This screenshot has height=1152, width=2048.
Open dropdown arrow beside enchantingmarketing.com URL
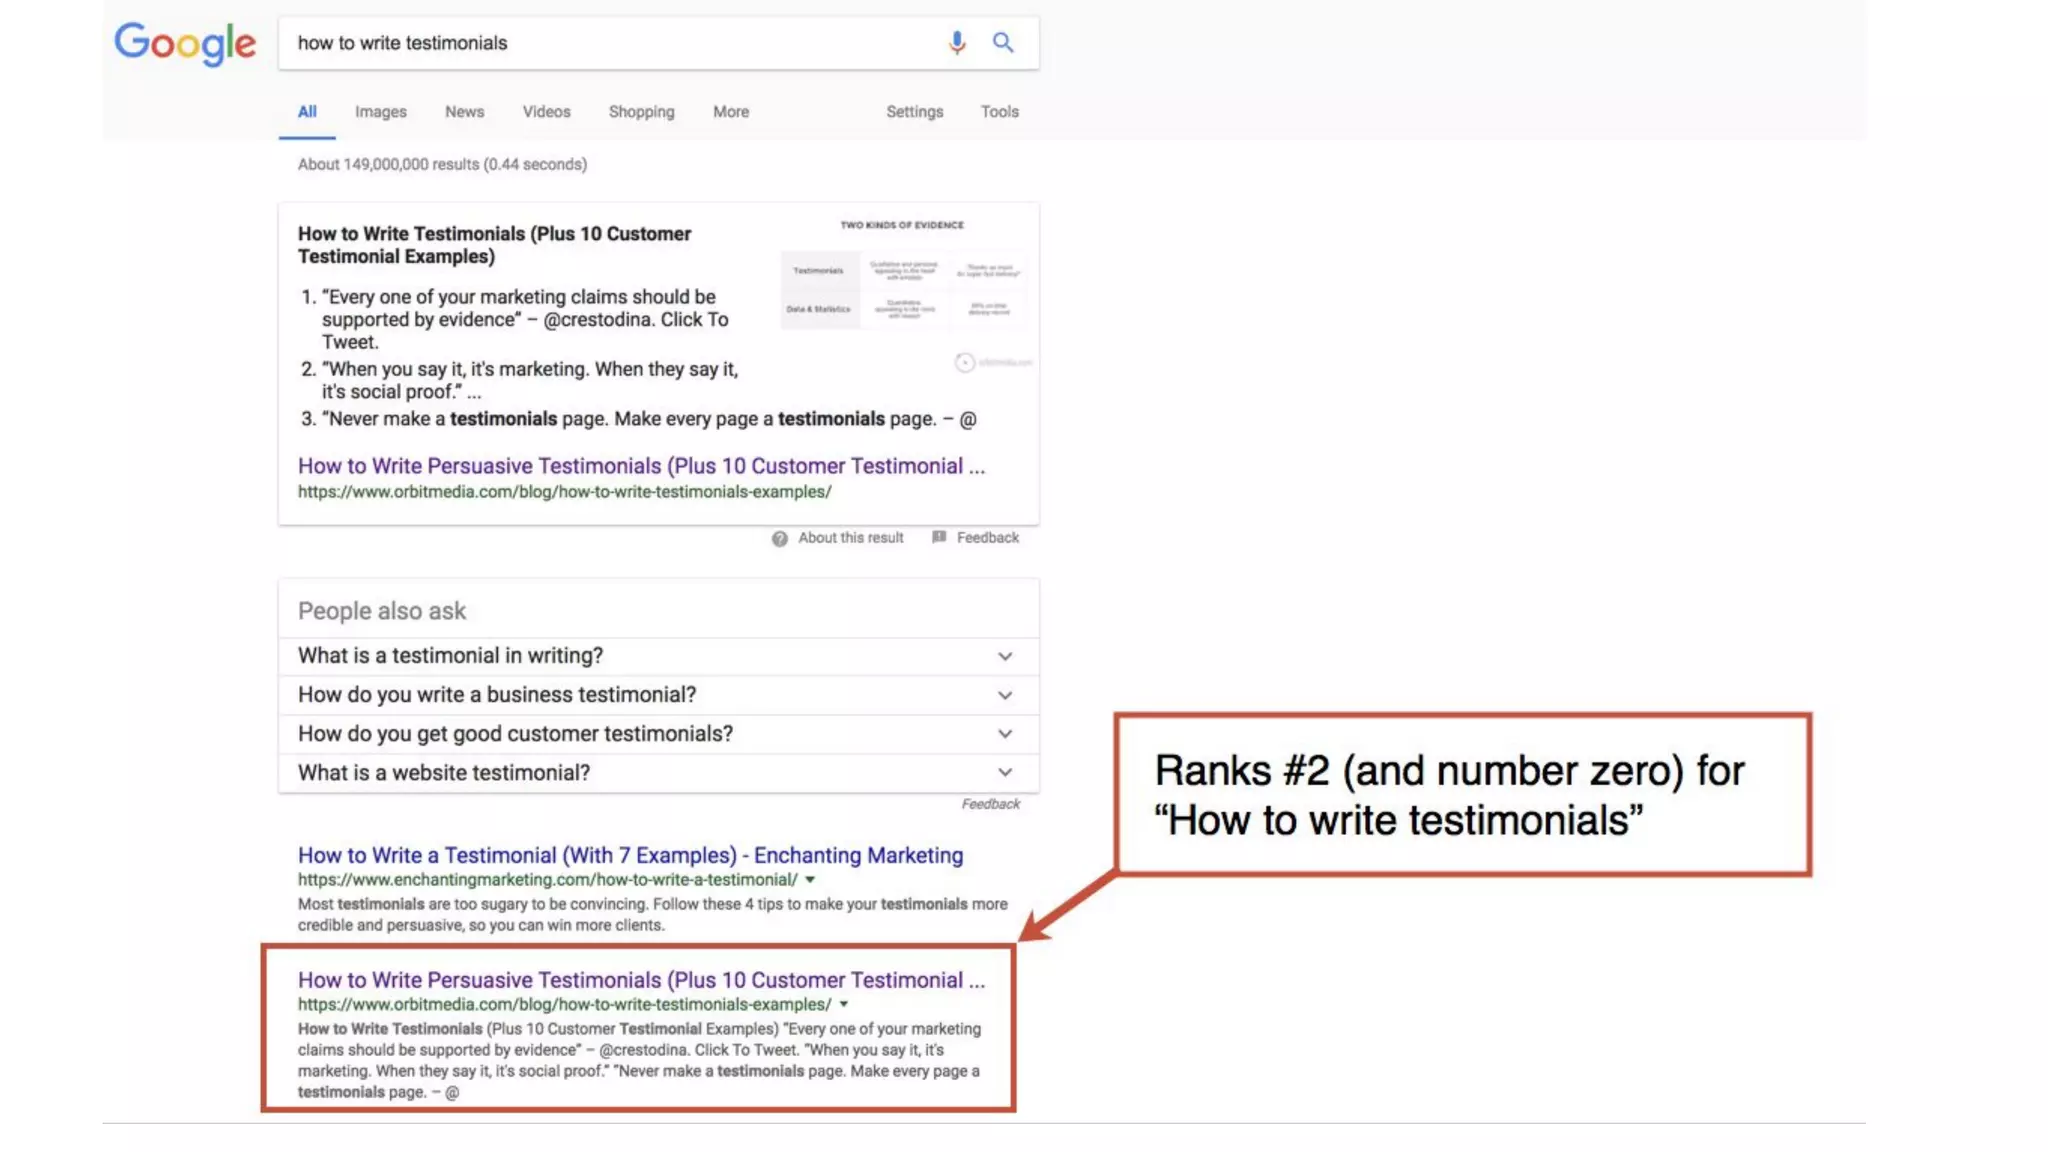(x=810, y=880)
